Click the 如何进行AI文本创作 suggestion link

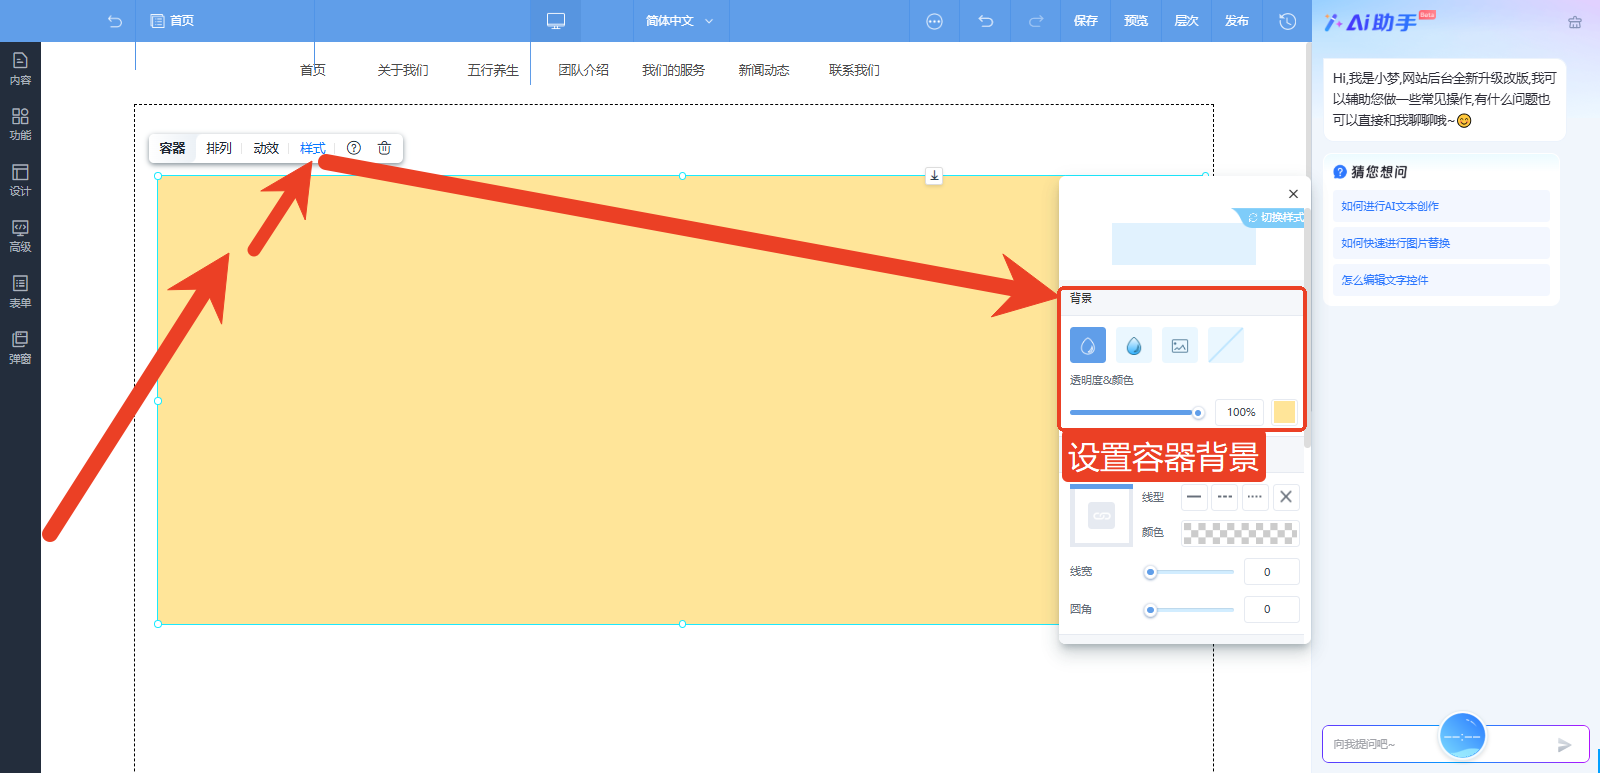coord(1390,206)
